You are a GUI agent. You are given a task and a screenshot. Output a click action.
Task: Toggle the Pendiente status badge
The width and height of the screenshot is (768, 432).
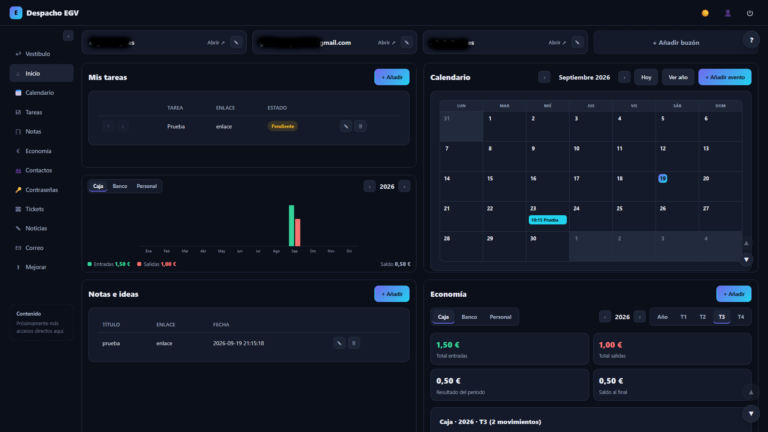pyautogui.click(x=283, y=126)
